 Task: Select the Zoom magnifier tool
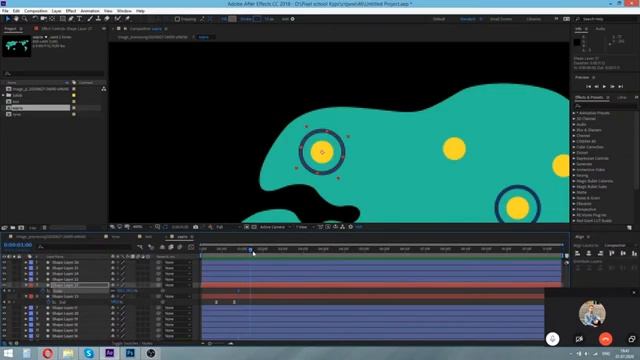24,19
